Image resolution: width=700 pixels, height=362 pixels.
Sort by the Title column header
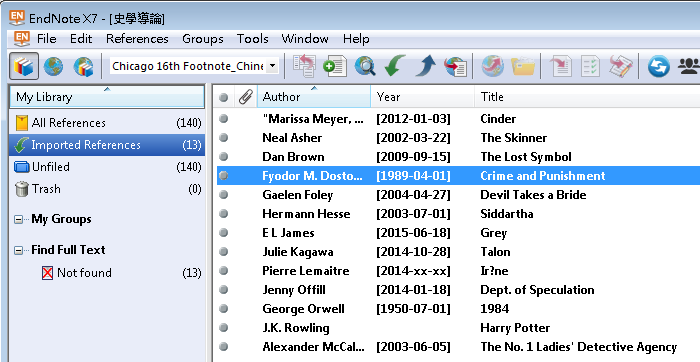point(587,97)
